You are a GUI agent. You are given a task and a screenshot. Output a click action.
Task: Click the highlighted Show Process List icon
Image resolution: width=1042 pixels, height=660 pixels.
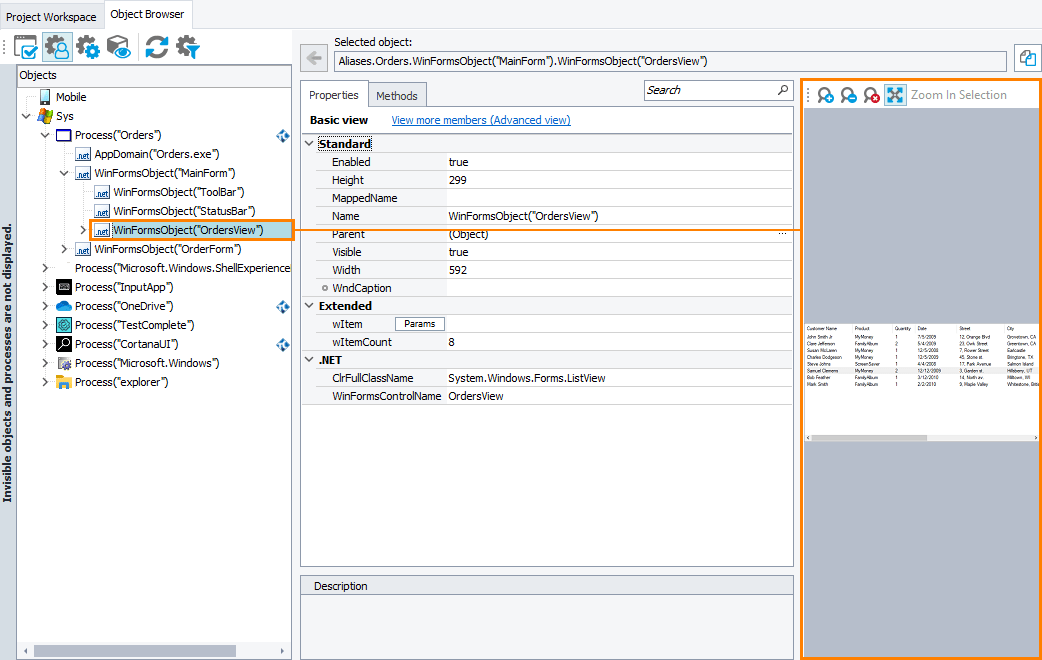56,47
